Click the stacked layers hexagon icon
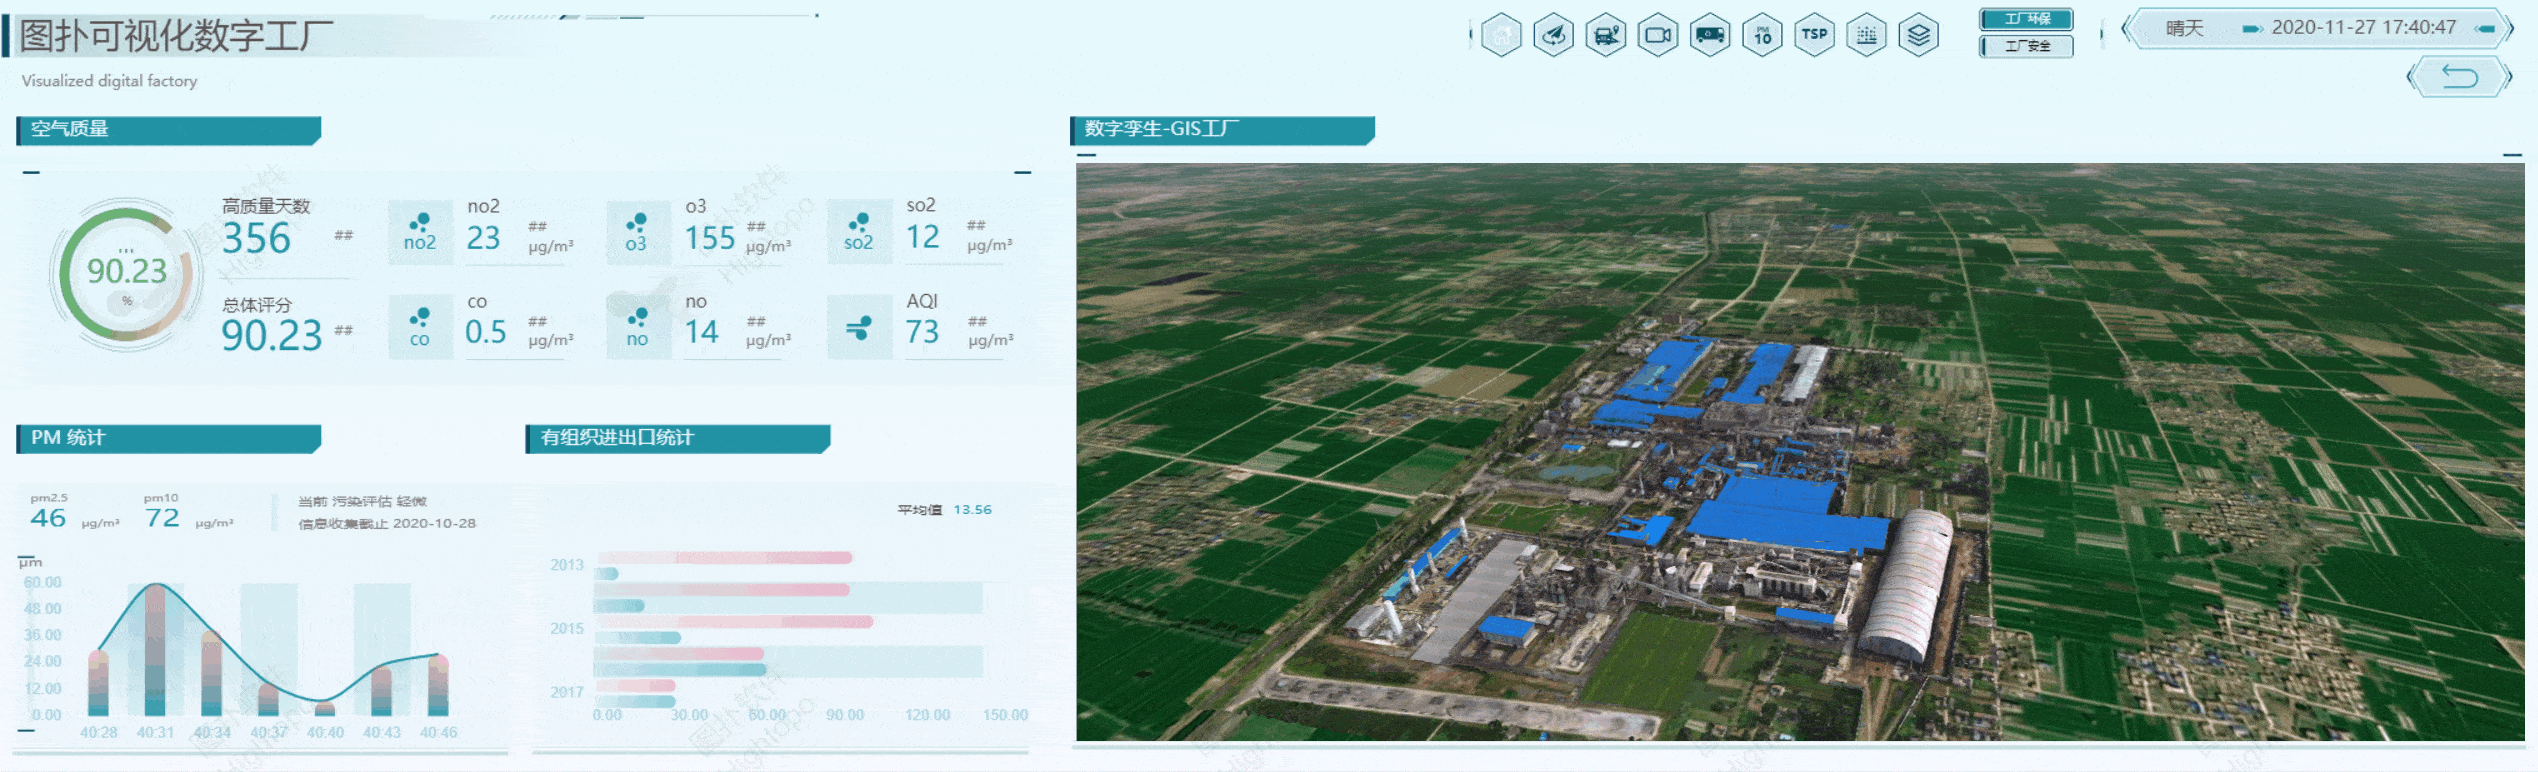The width and height of the screenshot is (2538, 772). pyautogui.click(x=1918, y=36)
